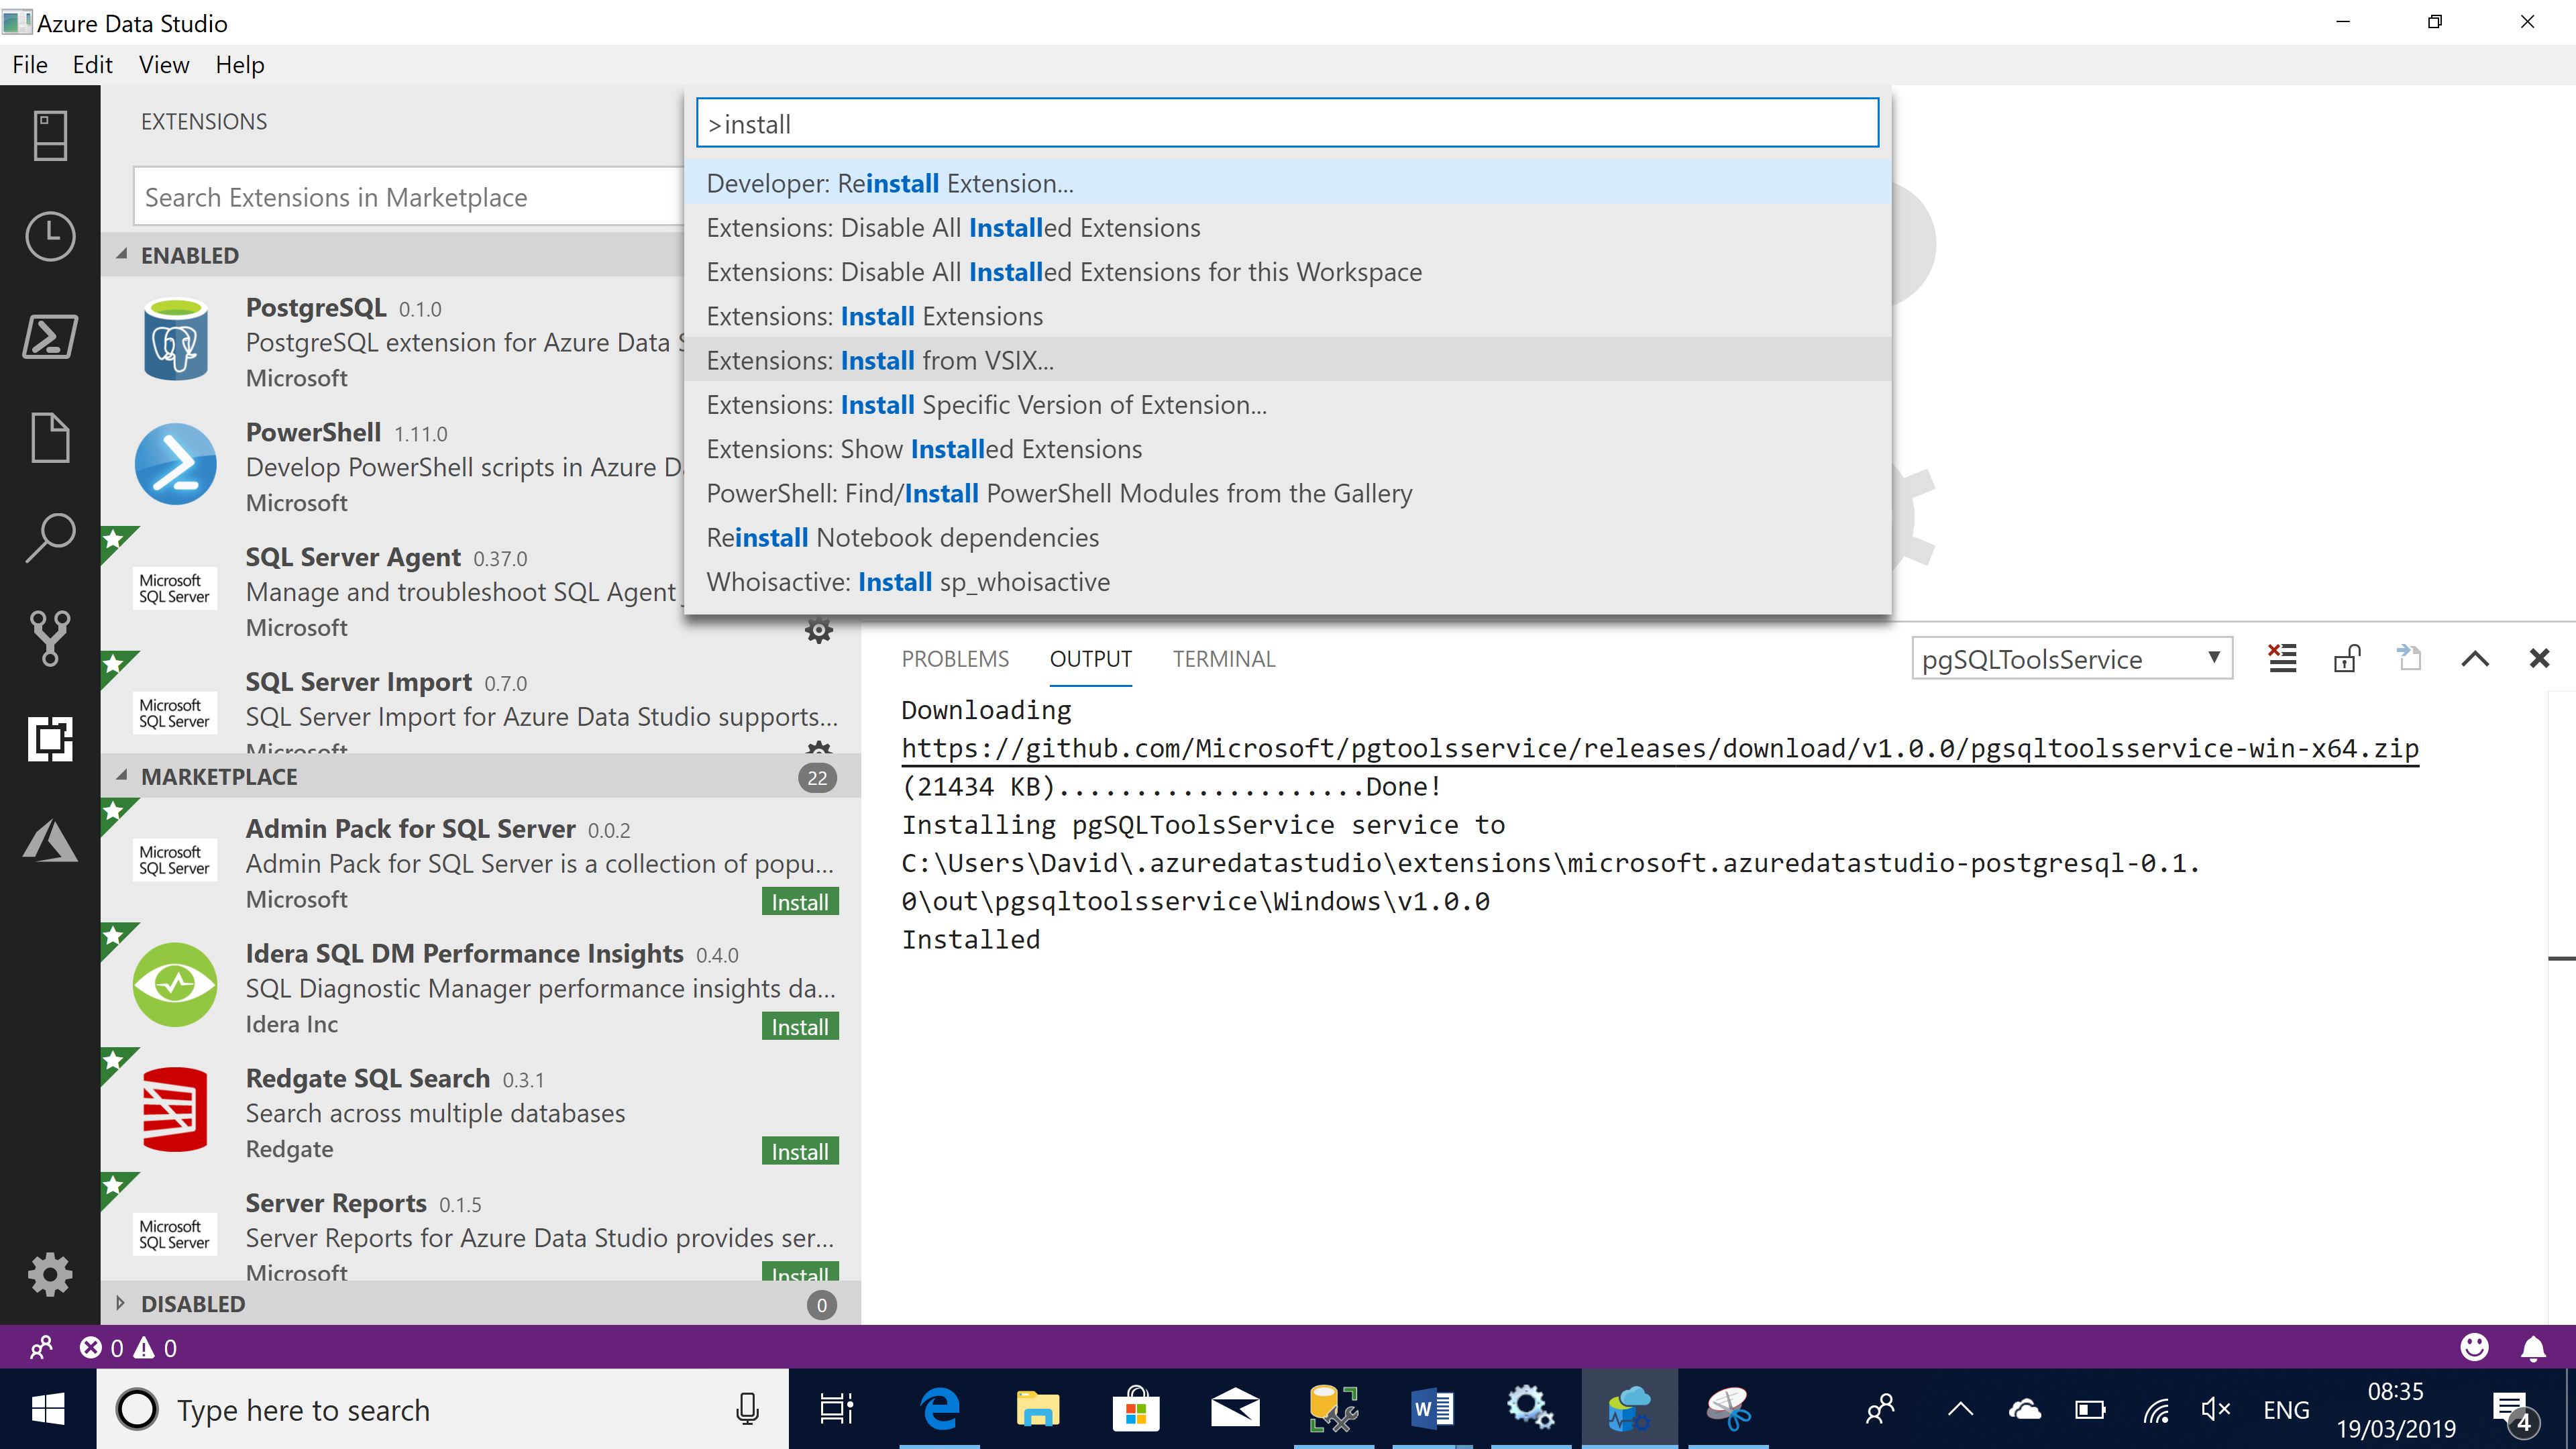Screen dimensions: 2576x1449
Task: Switch to the TERMINAL tab
Action: click(1223, 658)
